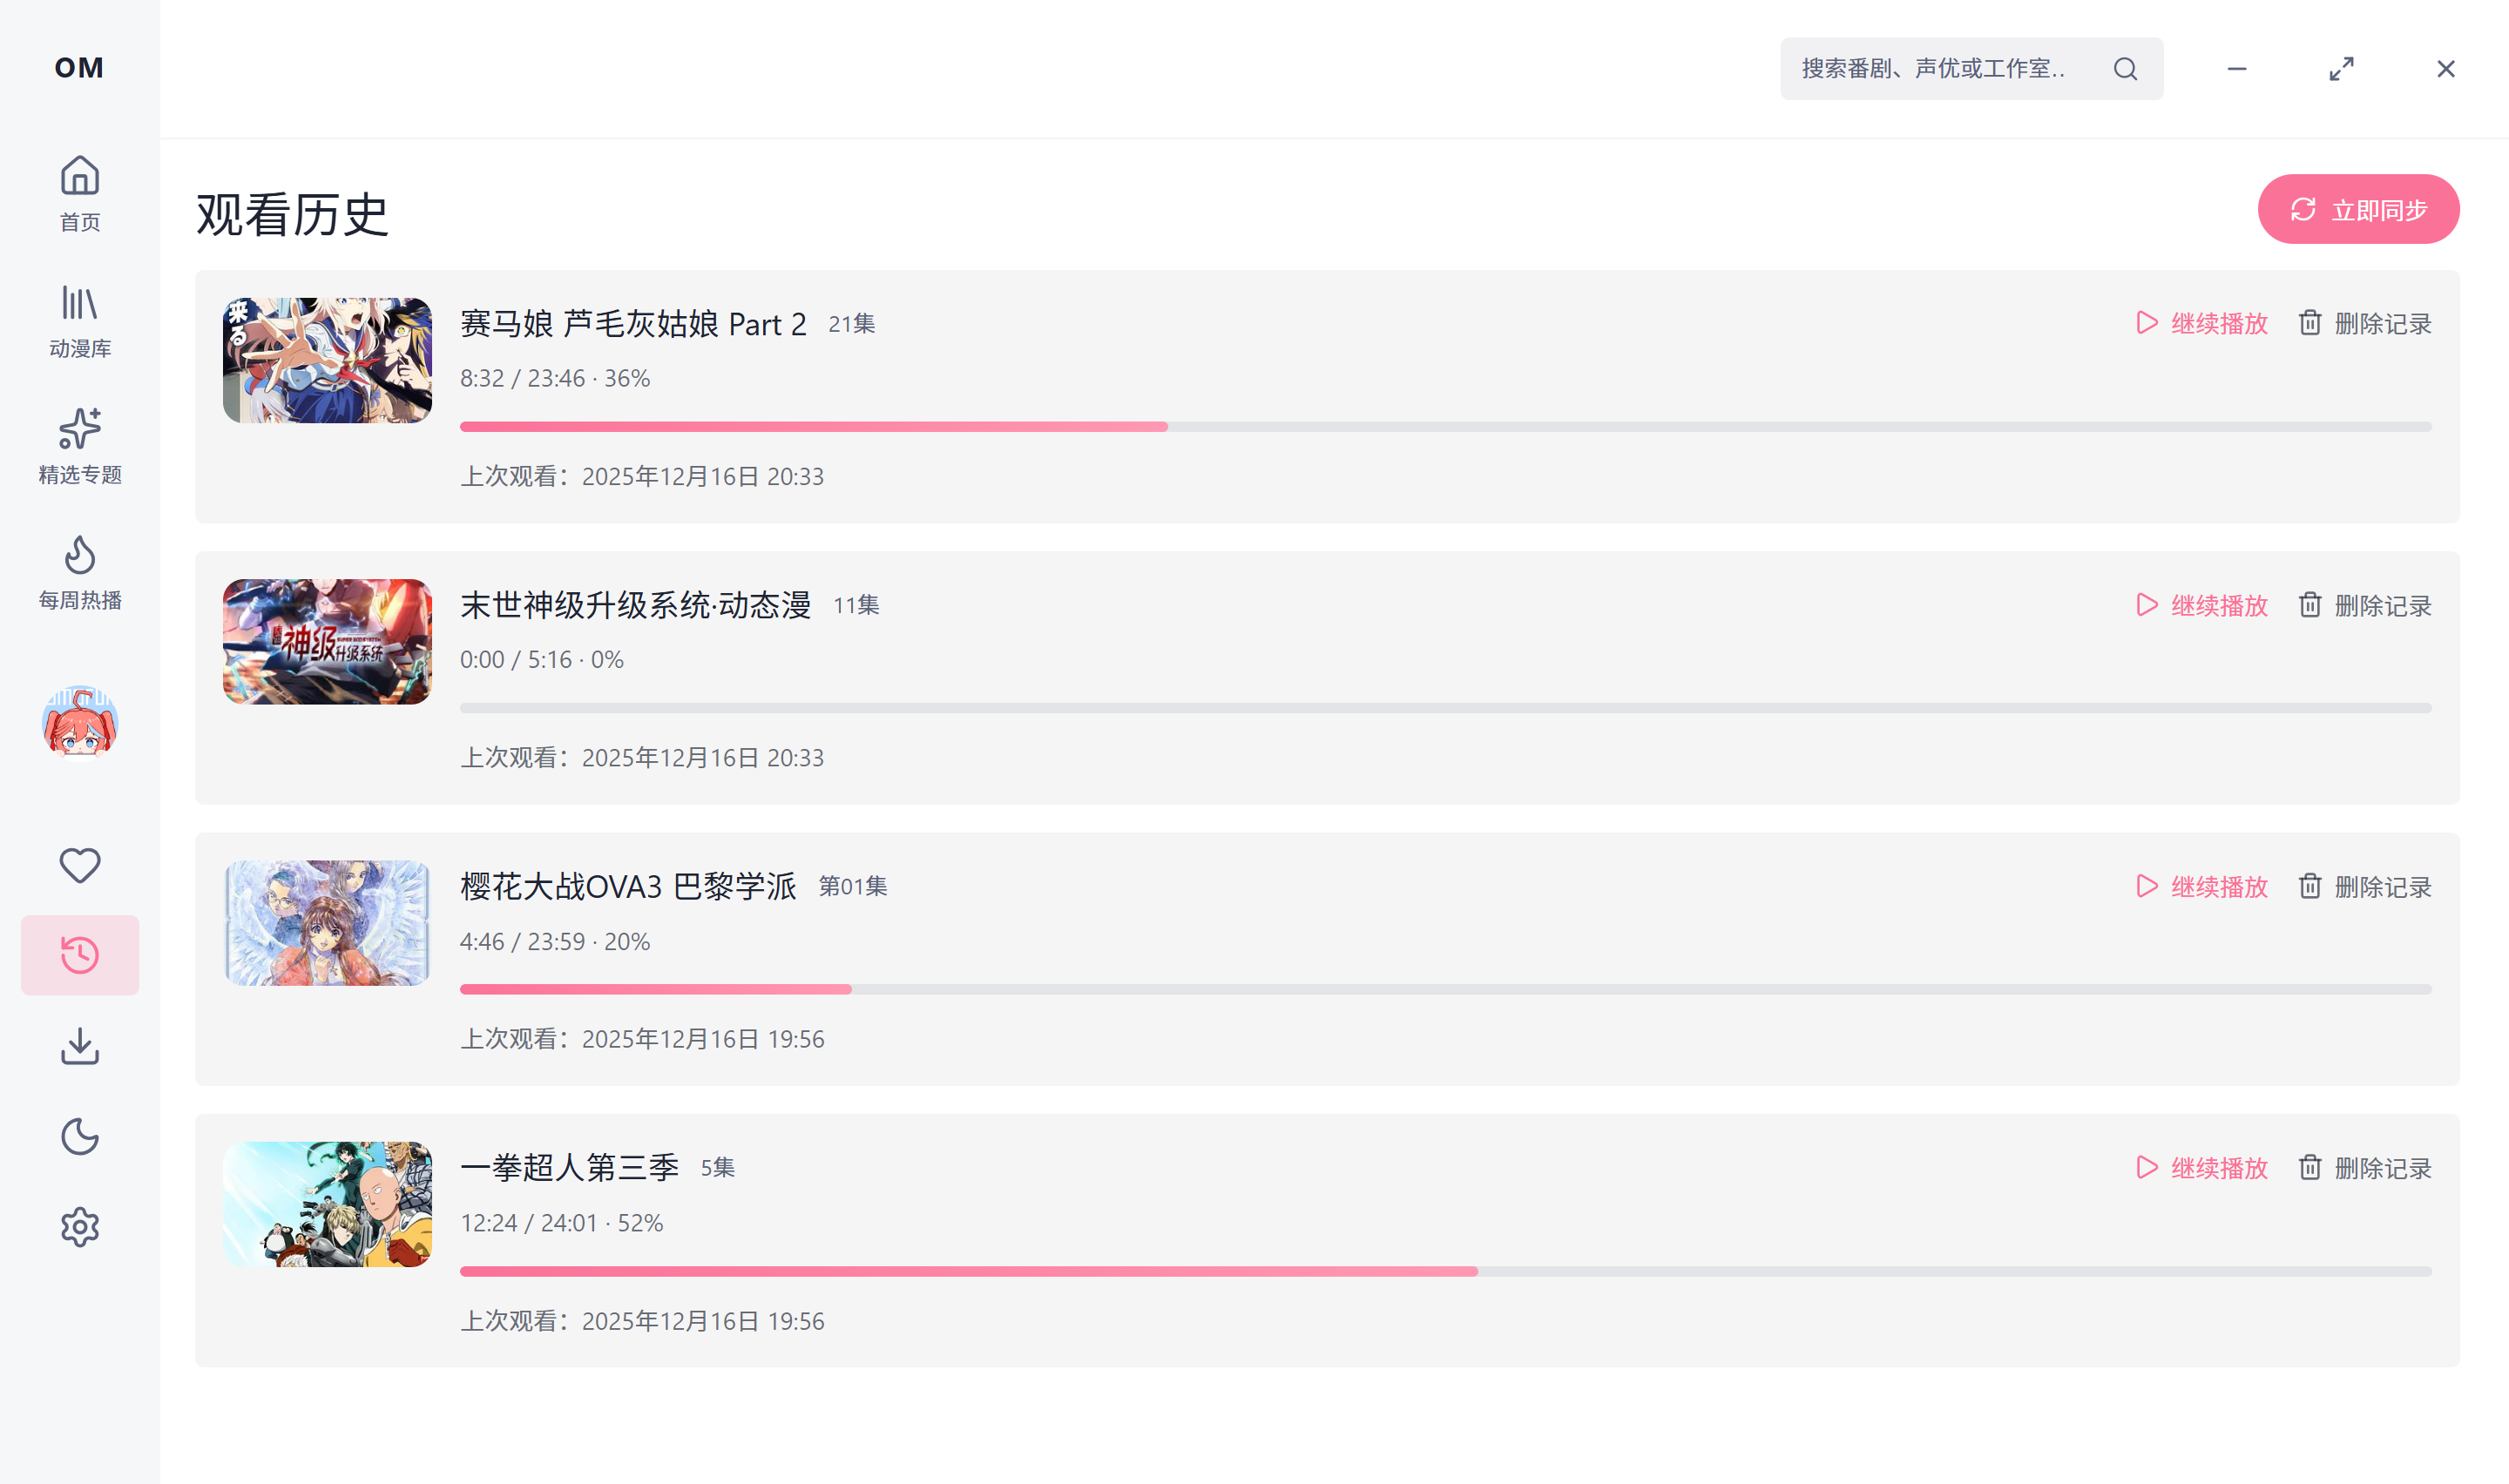The width and height of the screenshot is (2509, 1484).
Task: Click the expand fullscreen window icon
Action: 2341,69
